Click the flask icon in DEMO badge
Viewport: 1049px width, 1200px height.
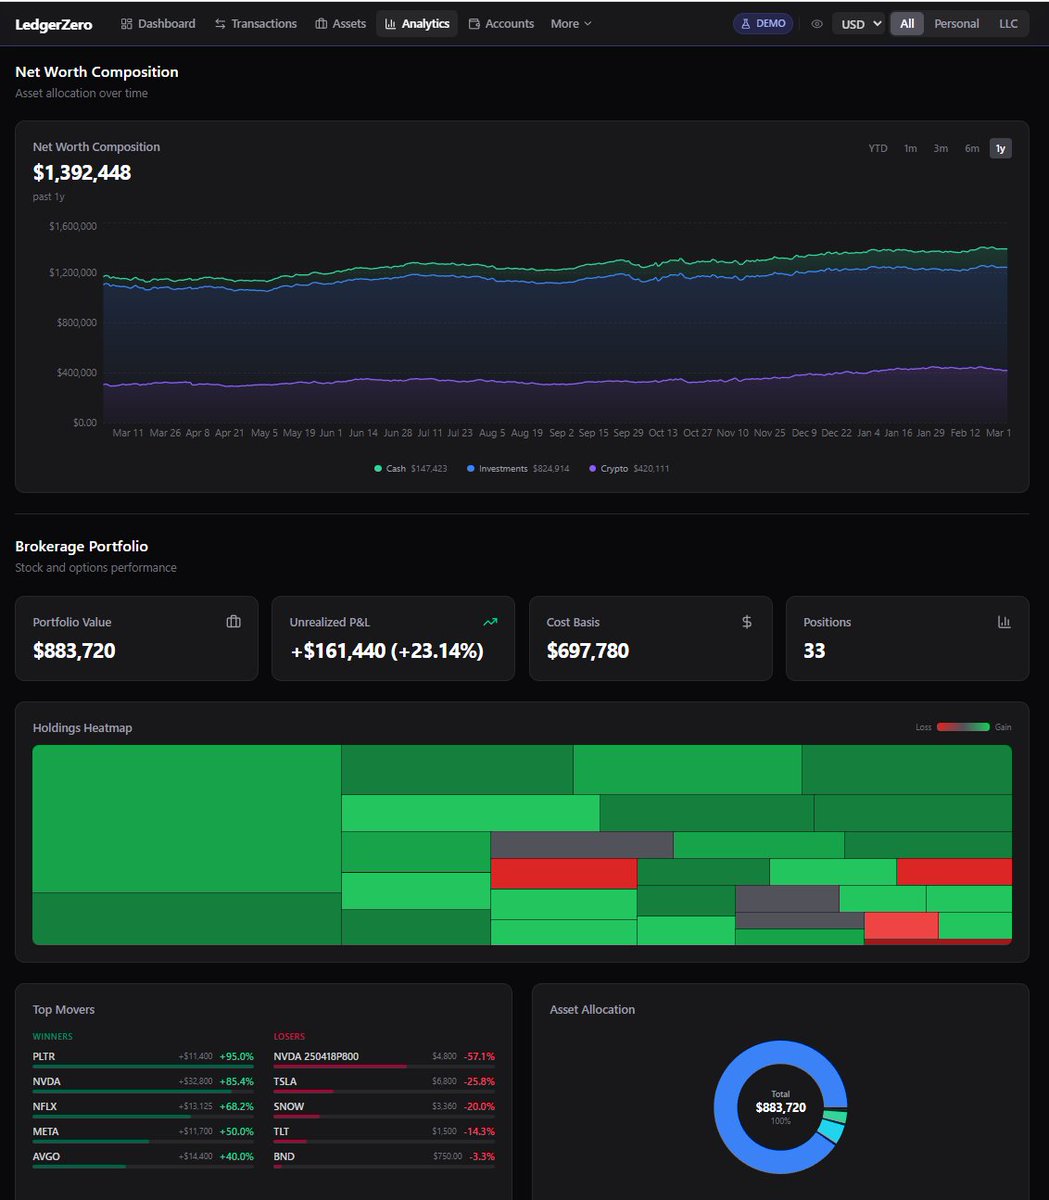(746, 23)
